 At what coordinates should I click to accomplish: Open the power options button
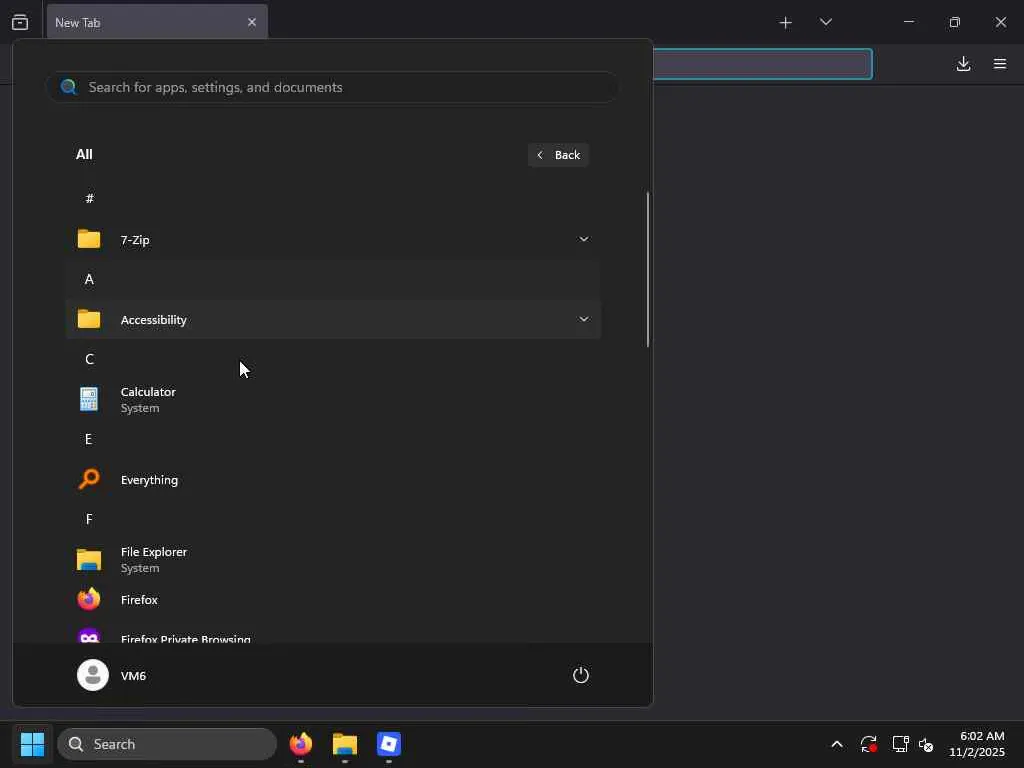tap(581, 675)
